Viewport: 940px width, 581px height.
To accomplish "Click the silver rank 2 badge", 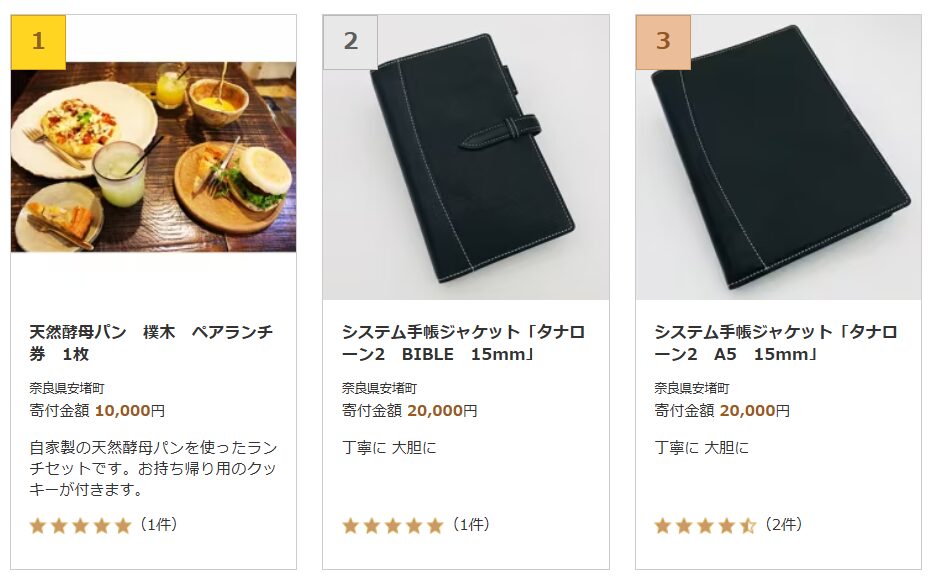I will pyautogui.click(x=351, y=41).
